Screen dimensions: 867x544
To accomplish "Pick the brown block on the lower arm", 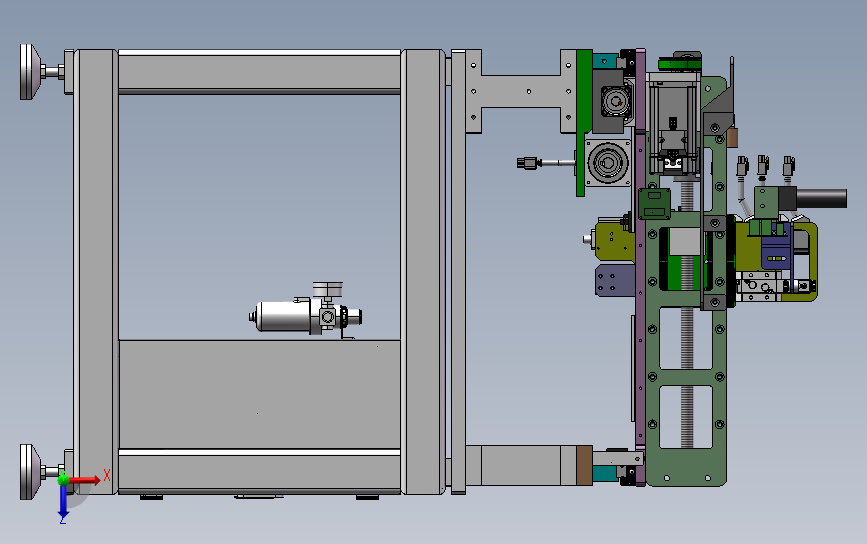I will (584, 465).
